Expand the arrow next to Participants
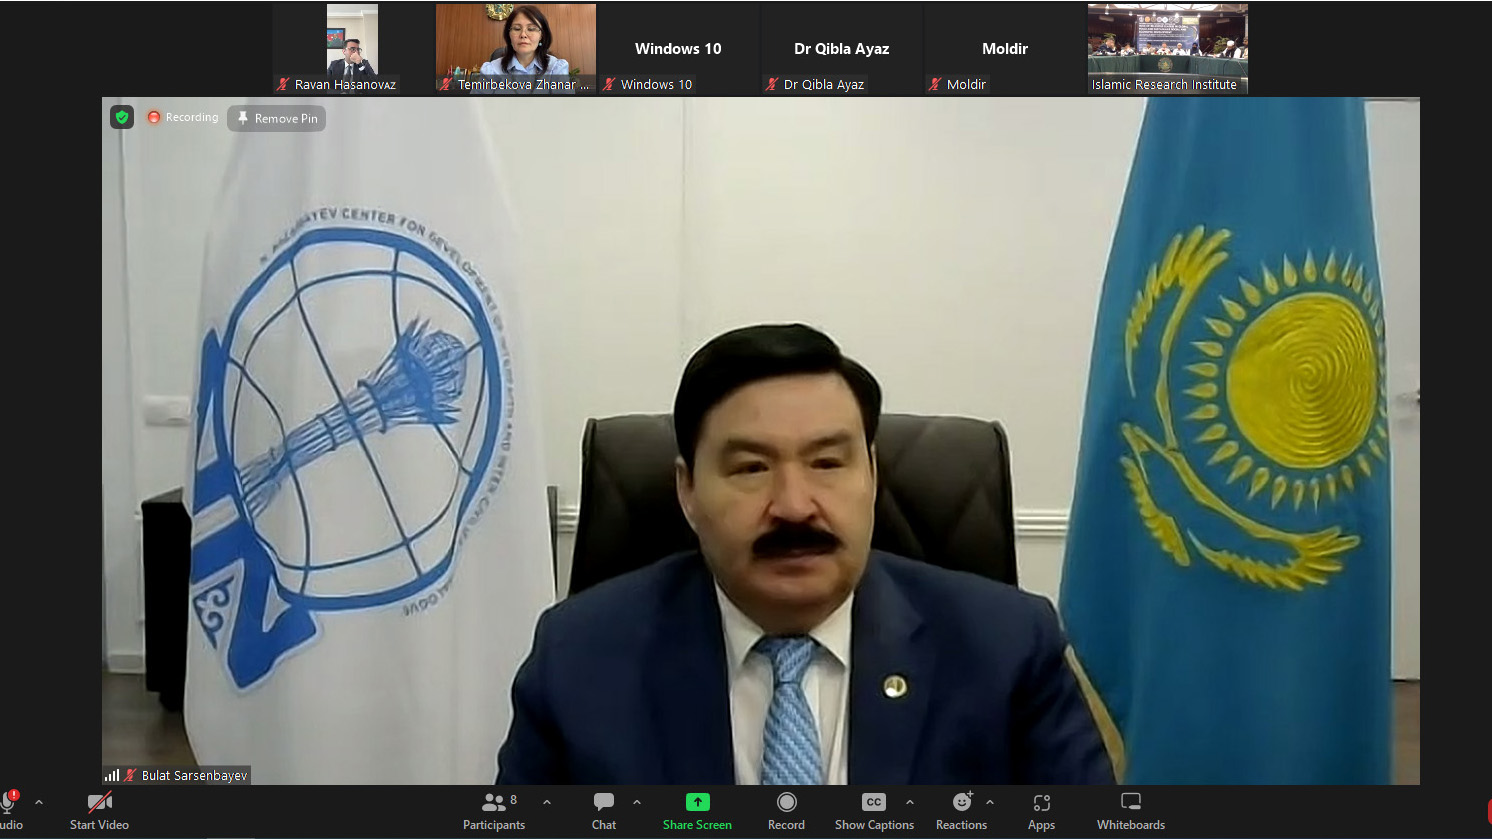1492x839 pixels. tap(547, 802)
